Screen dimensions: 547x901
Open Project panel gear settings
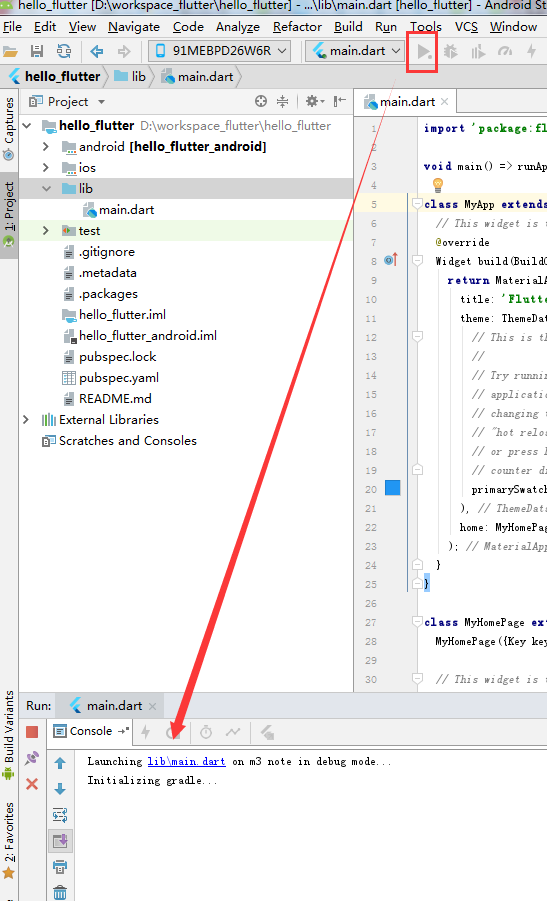[314, 102]
